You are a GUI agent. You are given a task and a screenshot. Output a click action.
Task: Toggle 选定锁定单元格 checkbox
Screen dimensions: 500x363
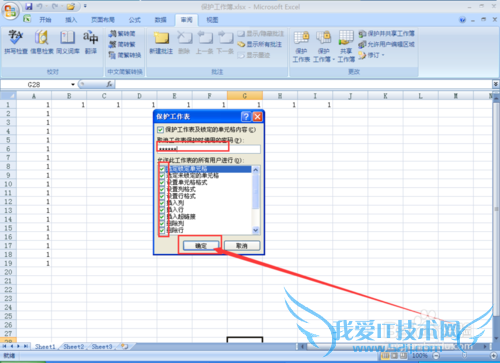click(x=162, y=169)
